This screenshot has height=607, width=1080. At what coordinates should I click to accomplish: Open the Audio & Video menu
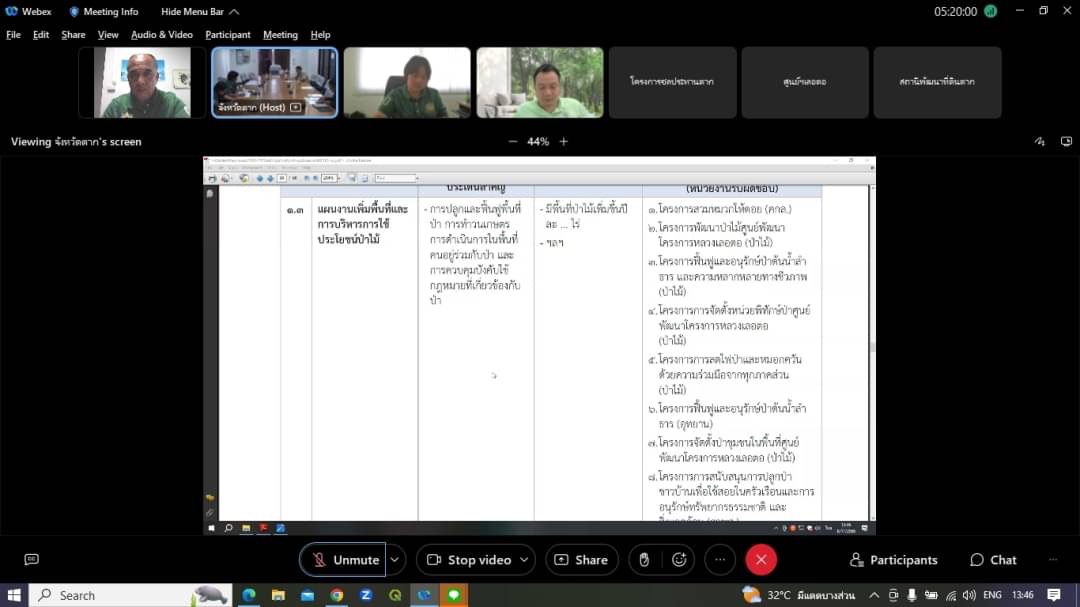coord(162,34)
